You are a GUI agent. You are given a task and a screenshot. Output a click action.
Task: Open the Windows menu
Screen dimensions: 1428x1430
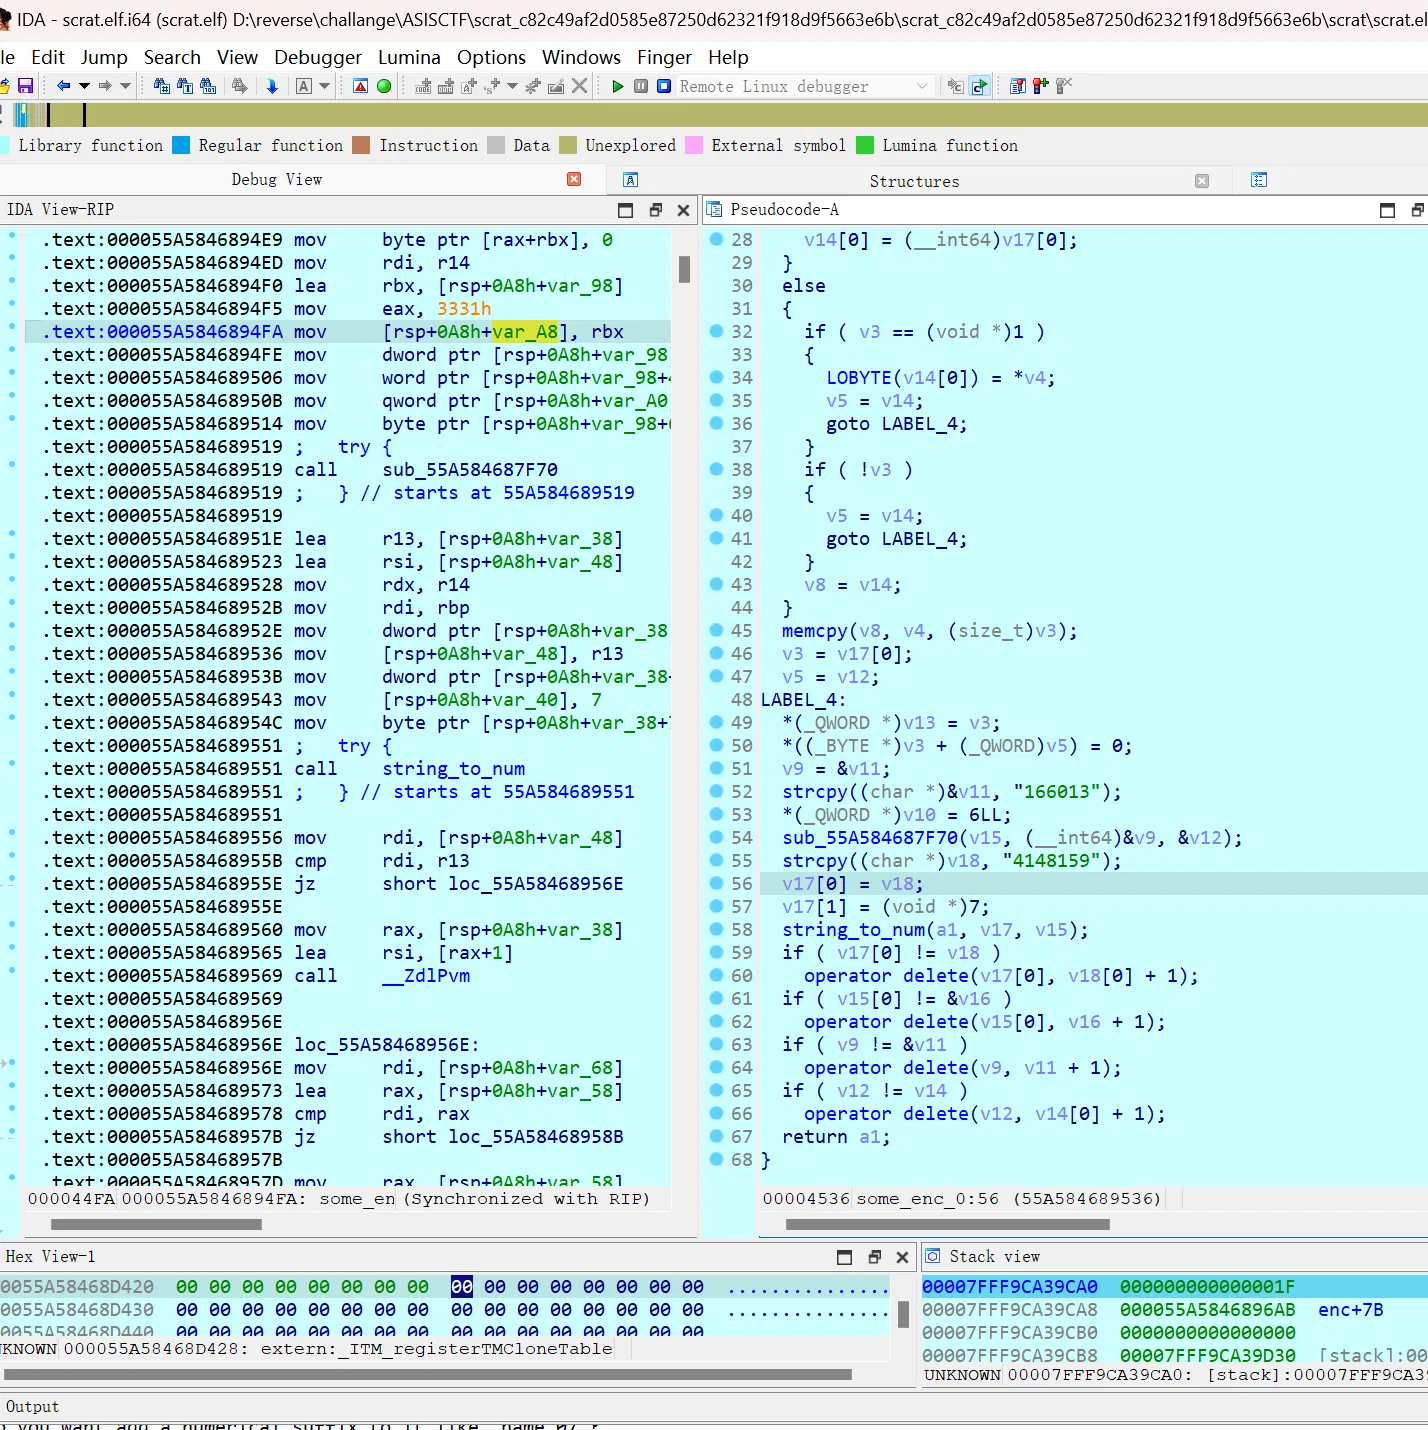point(581,57)
